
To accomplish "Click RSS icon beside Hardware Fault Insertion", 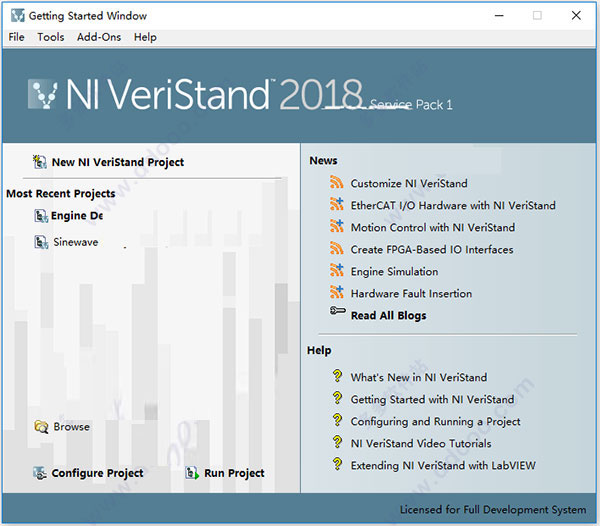I will coord(336,292).
